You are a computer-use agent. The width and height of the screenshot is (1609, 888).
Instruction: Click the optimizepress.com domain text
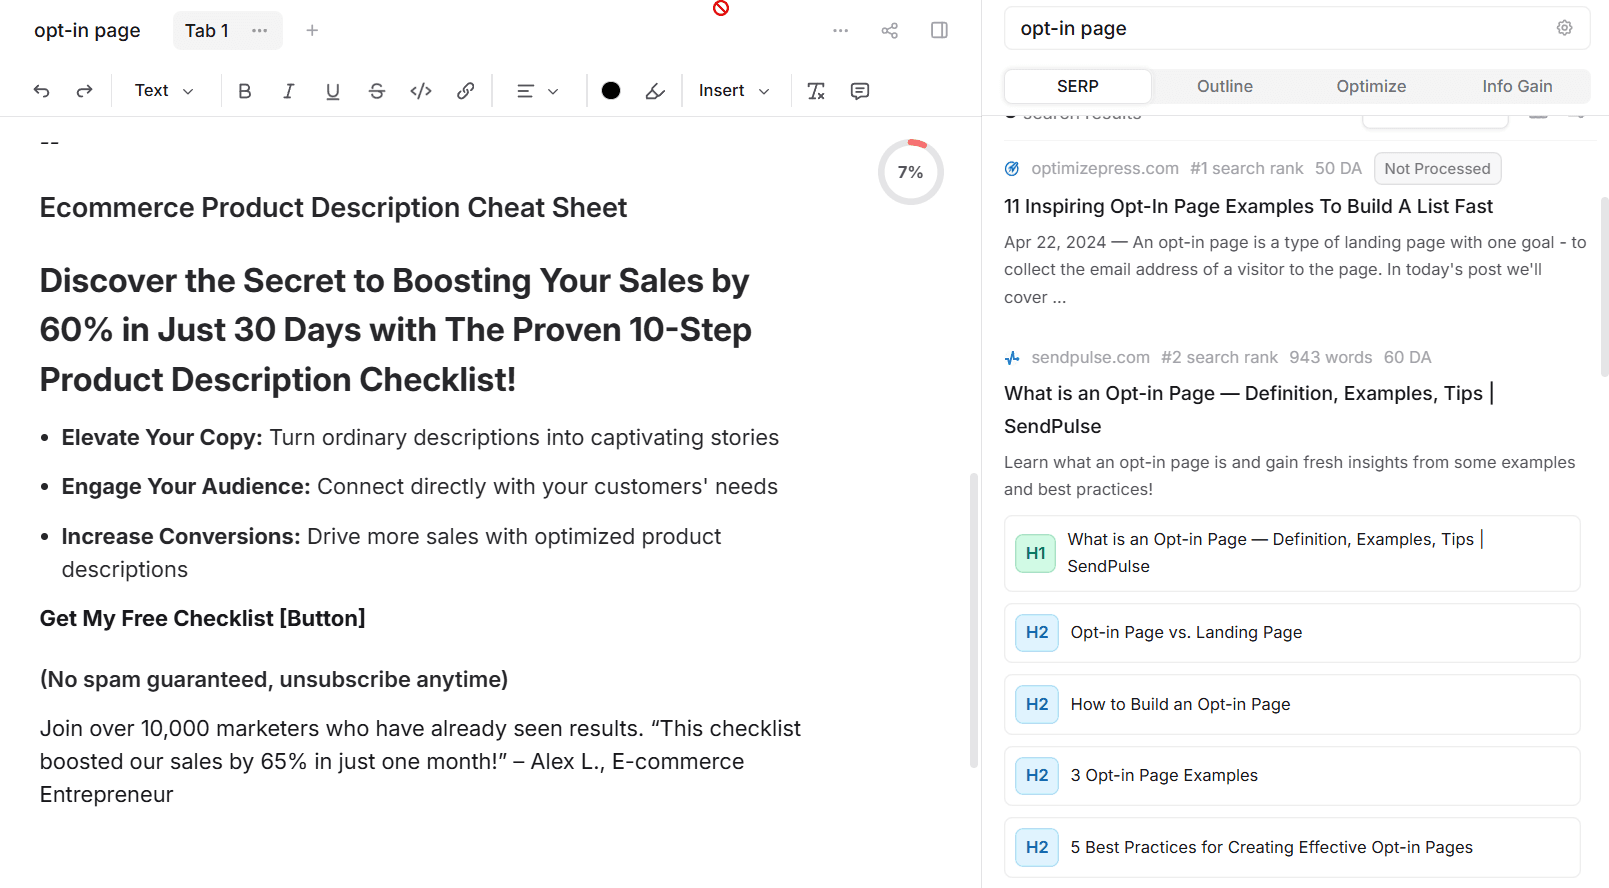point(1105,169)
